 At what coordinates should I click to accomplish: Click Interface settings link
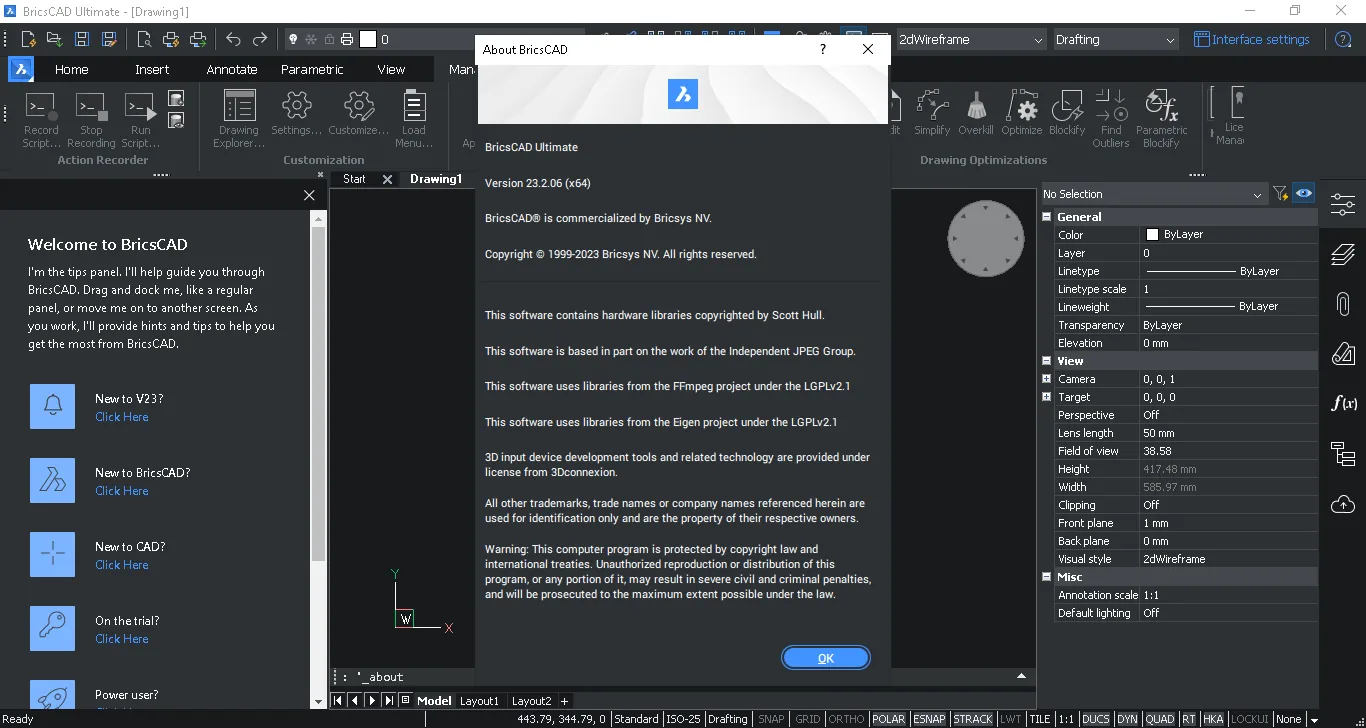(x=1252, y=40)
